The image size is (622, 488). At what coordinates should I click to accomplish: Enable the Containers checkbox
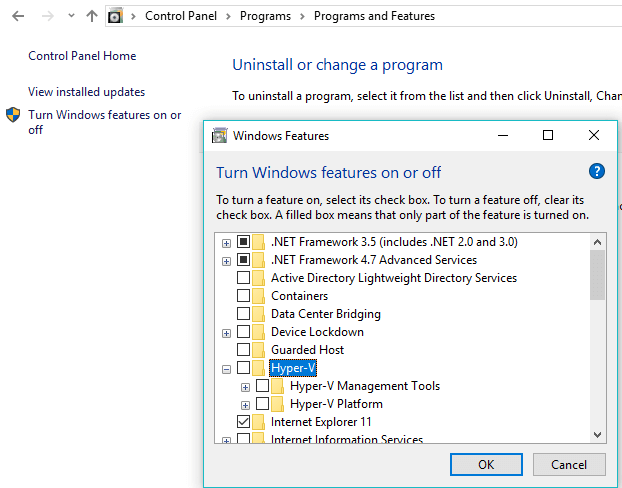pyautogui.click(x=243, y=295)
